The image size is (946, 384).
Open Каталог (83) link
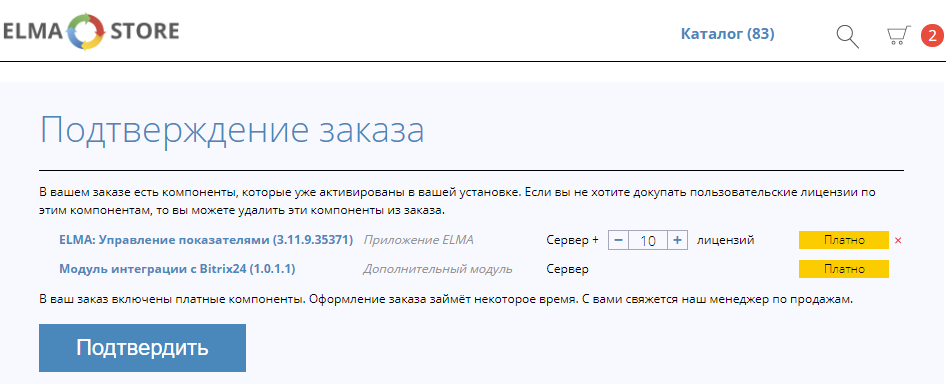(x=727, y=34)
